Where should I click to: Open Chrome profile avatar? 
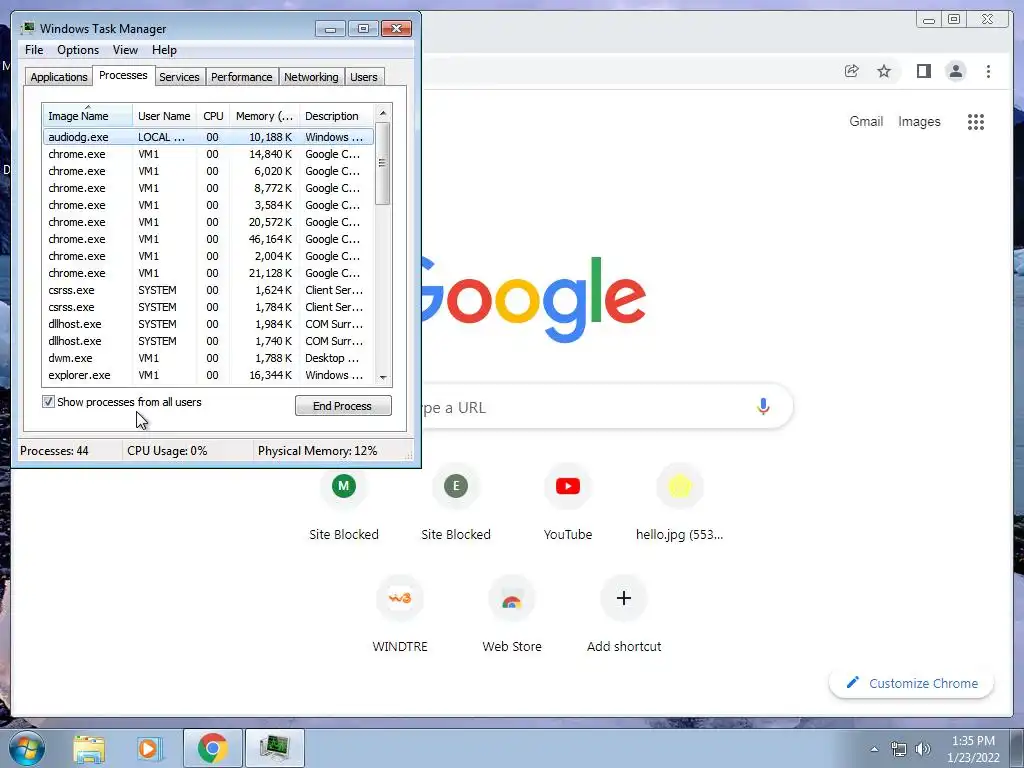click(x=955, y=71)
